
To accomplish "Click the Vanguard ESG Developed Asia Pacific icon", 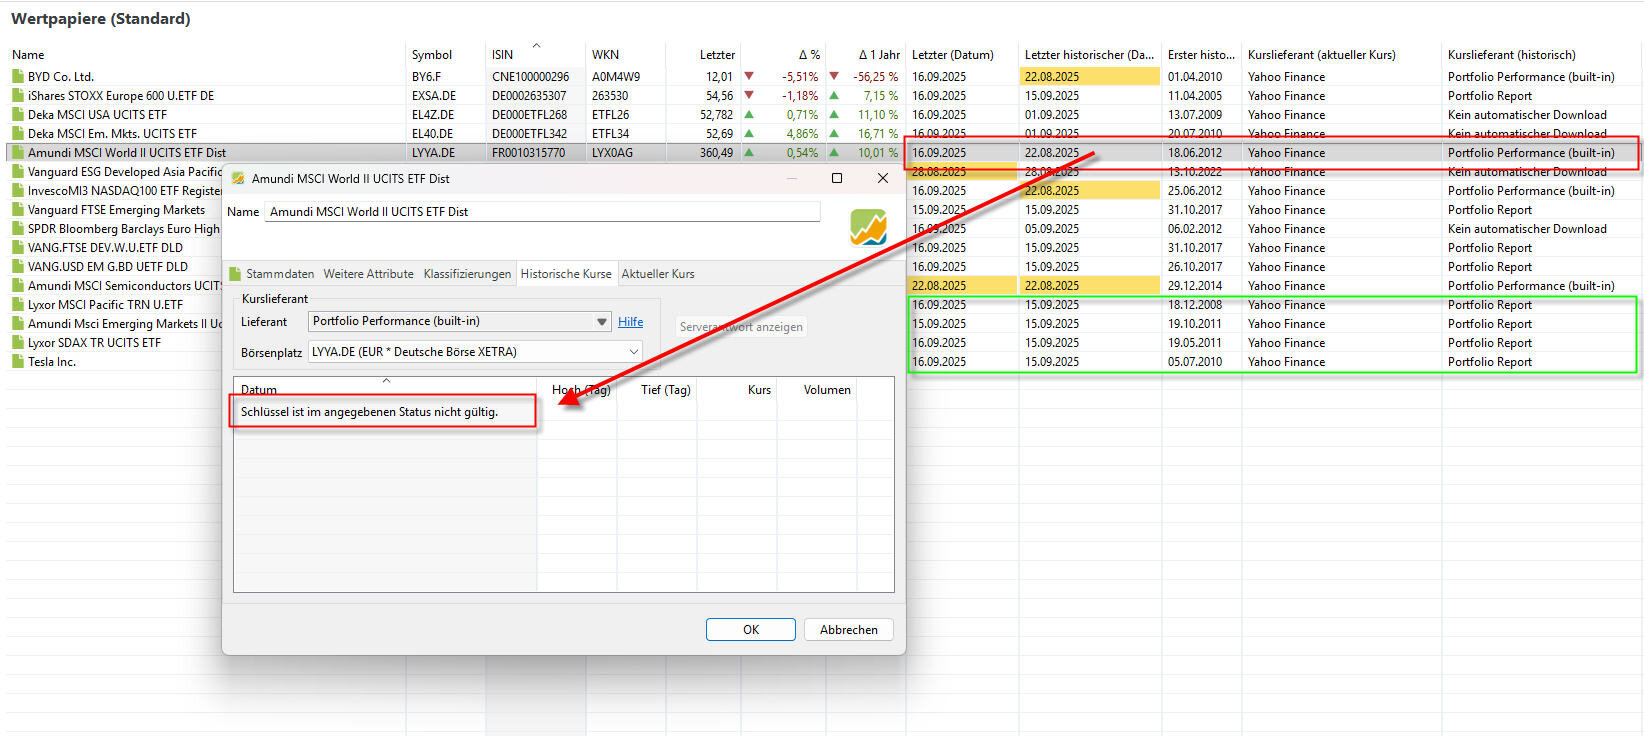I will click(x=17, y=172).
